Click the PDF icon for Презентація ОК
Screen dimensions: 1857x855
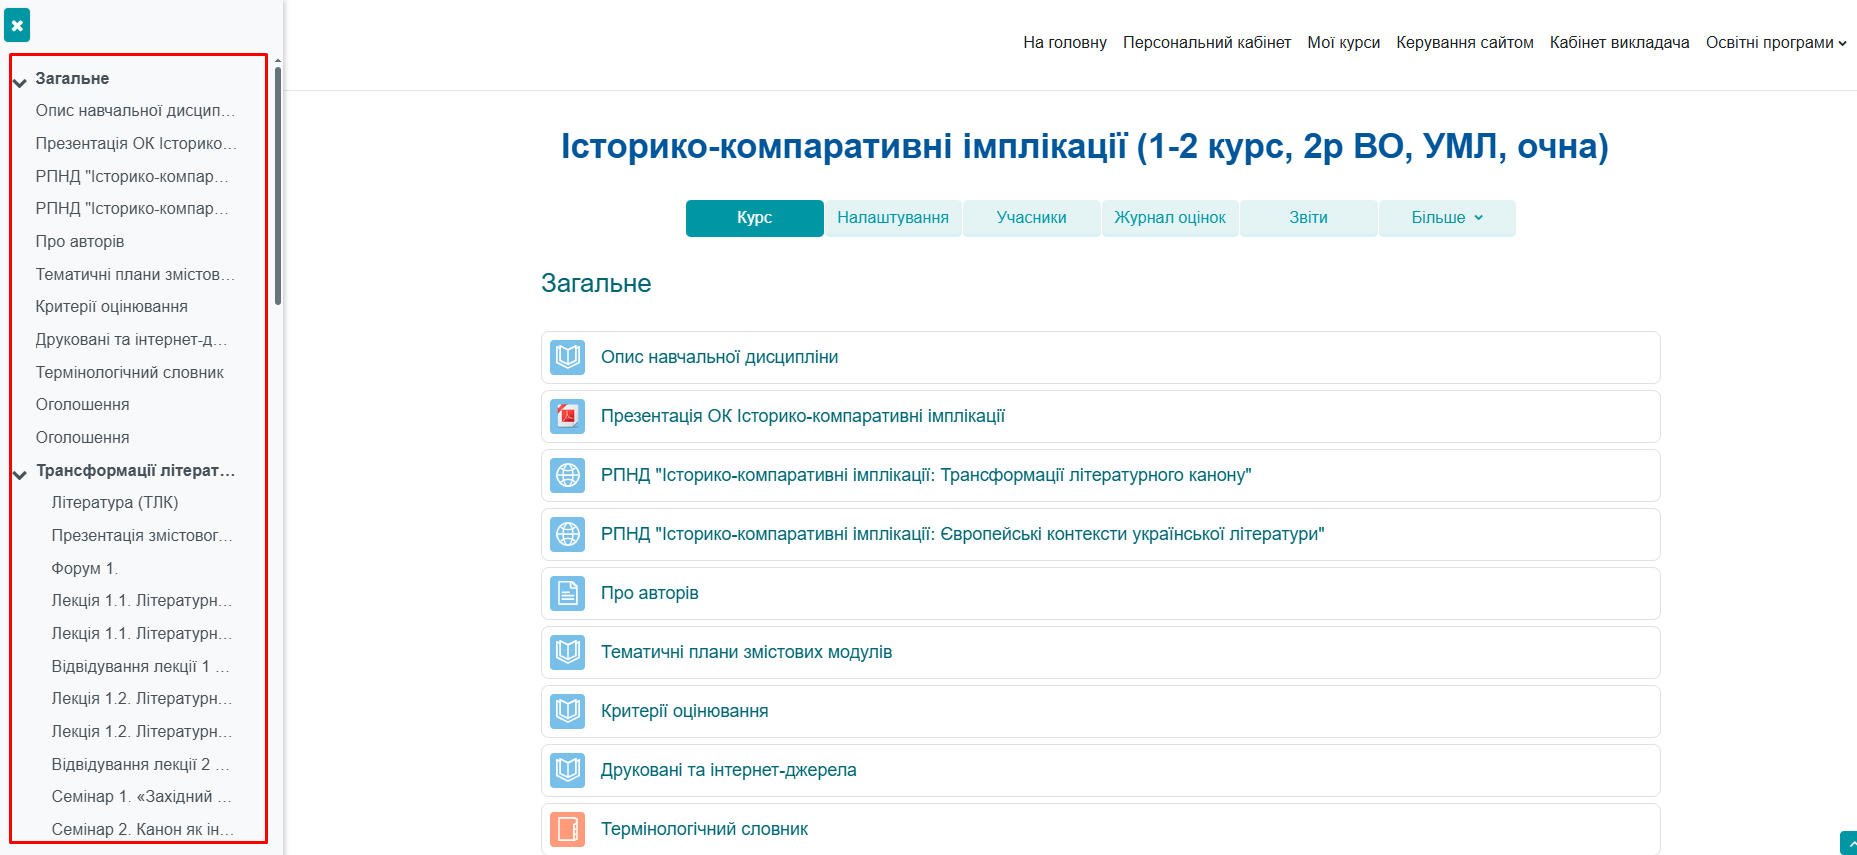568,416
